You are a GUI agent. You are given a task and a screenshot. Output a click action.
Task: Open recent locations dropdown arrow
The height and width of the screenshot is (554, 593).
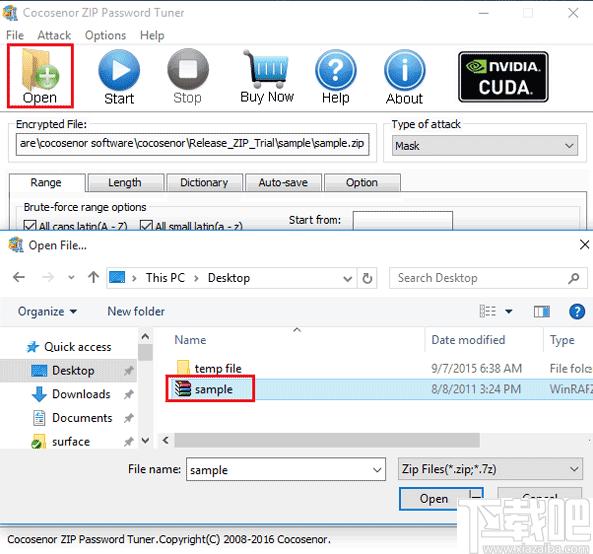click(71, 278)
